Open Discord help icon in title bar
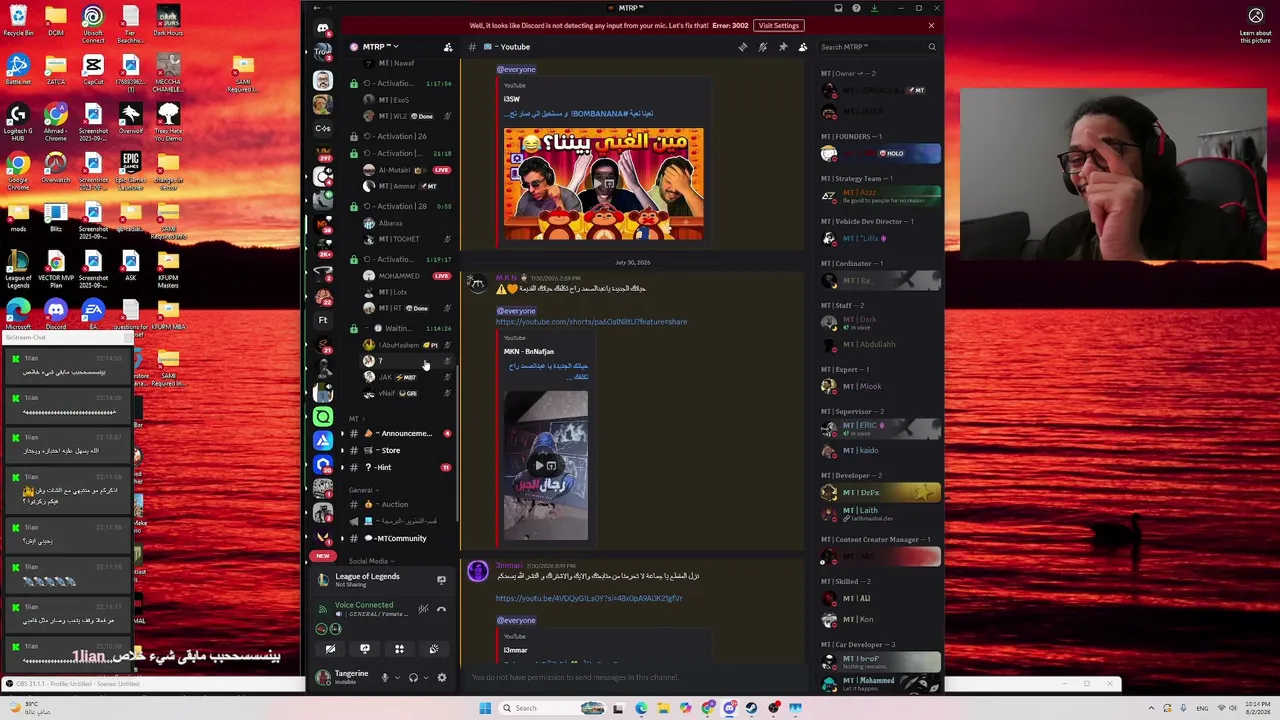 [856, 8]
